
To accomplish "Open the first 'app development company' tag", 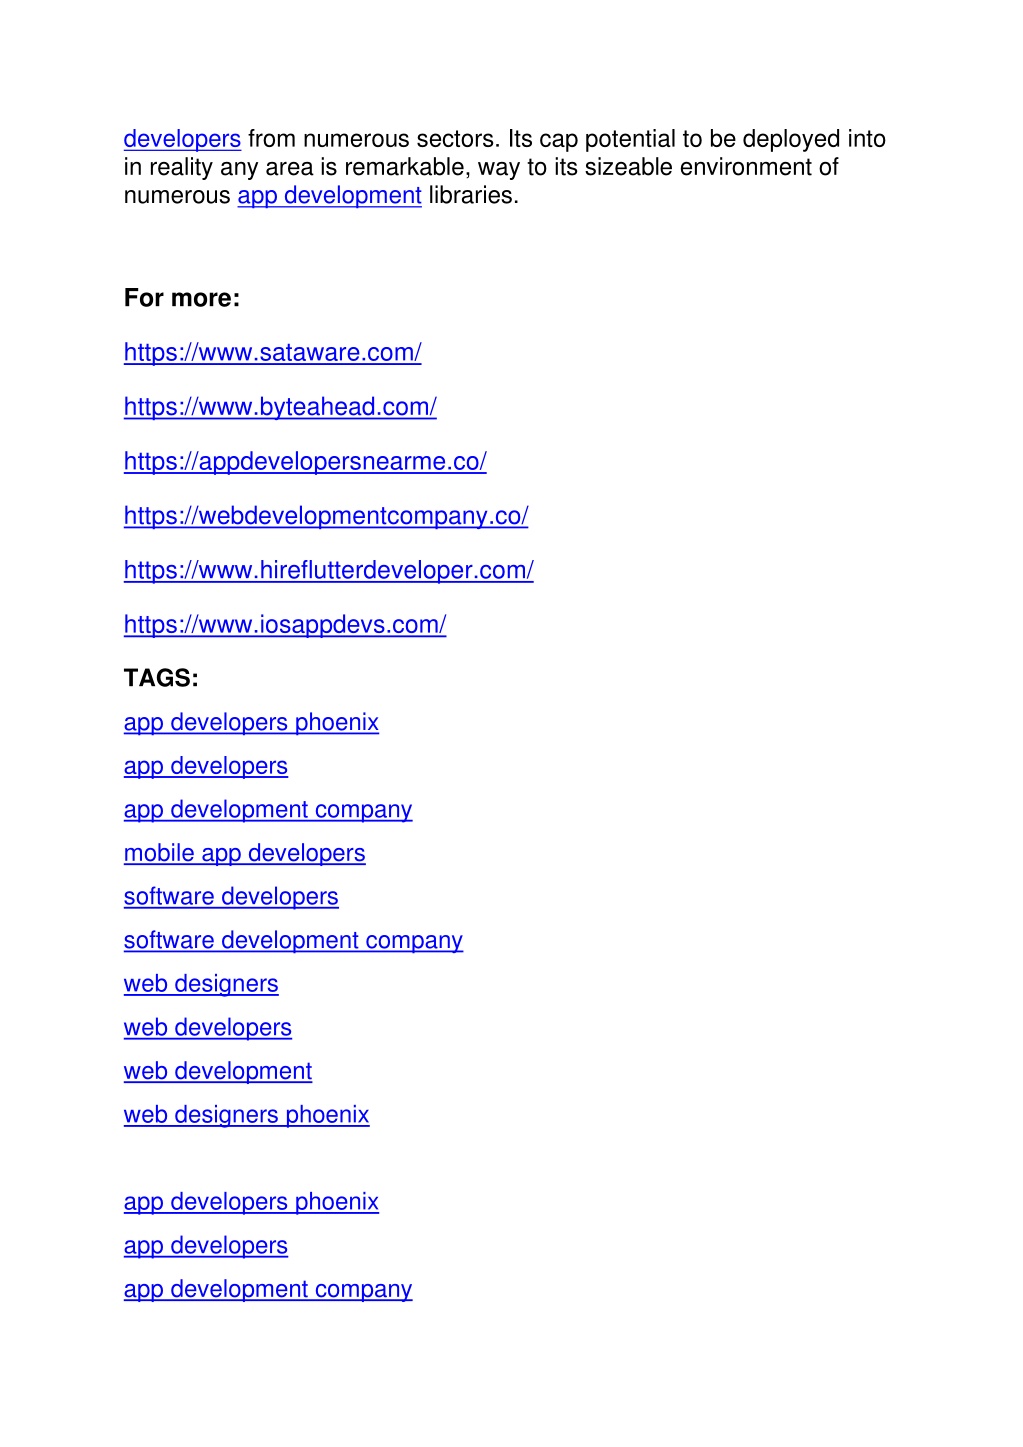I will 268,810.
